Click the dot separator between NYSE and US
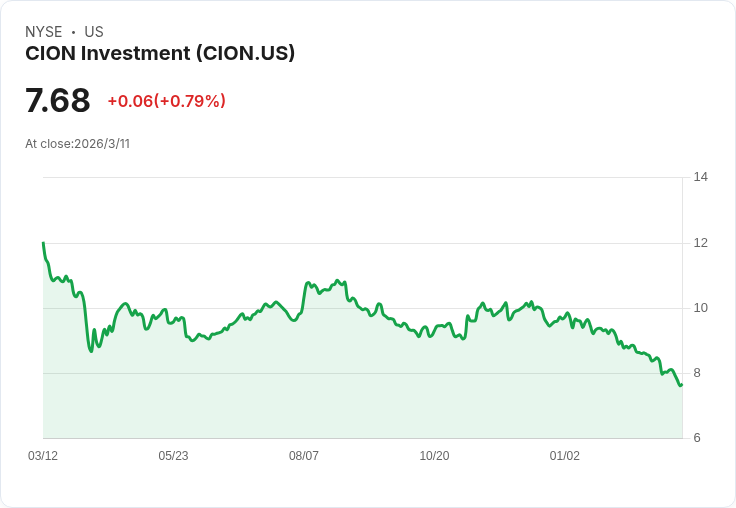This screenshot has width=736, height=508. pyautogui.click(x=73, y=32)
